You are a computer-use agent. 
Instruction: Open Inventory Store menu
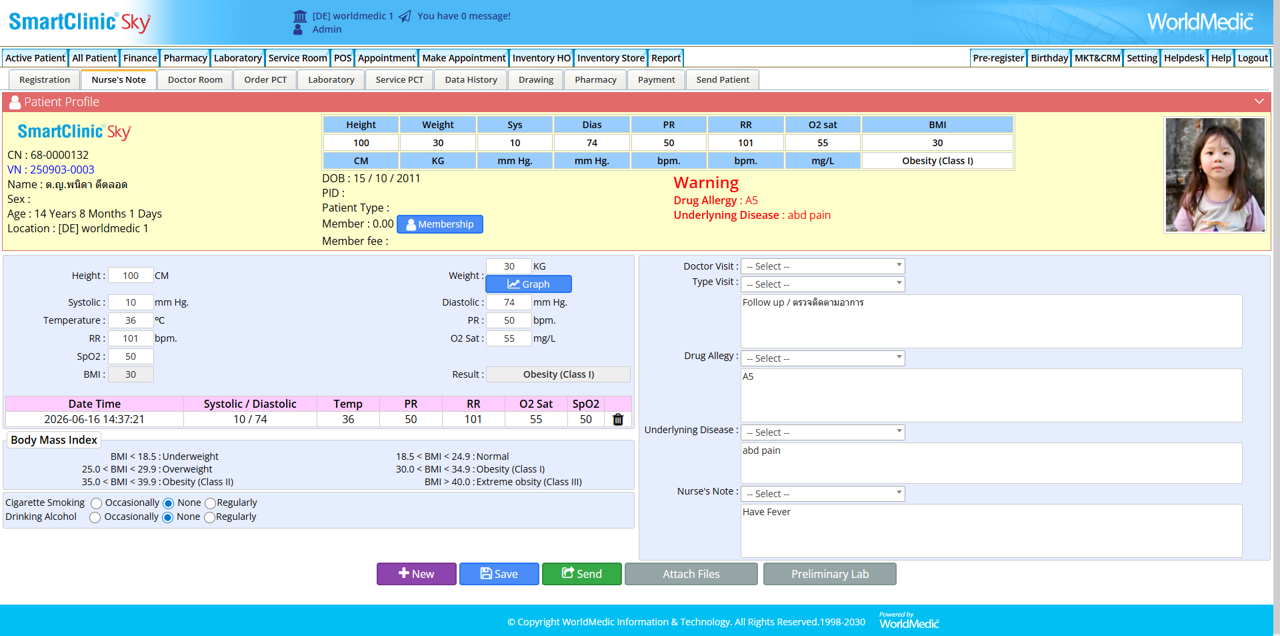611,58
